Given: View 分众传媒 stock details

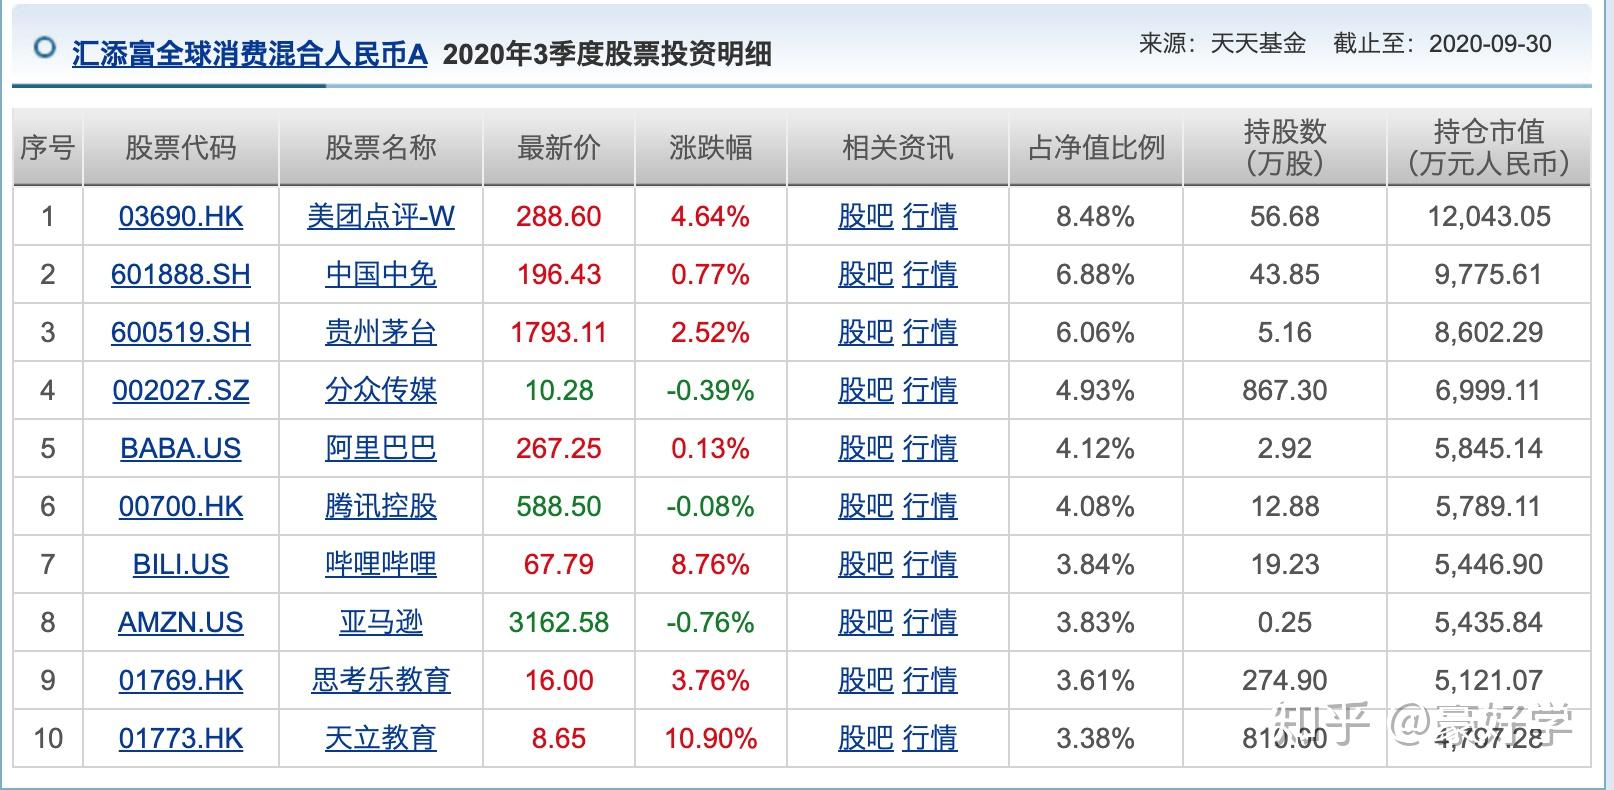Looking at the screenshot, I should point(382,391).
